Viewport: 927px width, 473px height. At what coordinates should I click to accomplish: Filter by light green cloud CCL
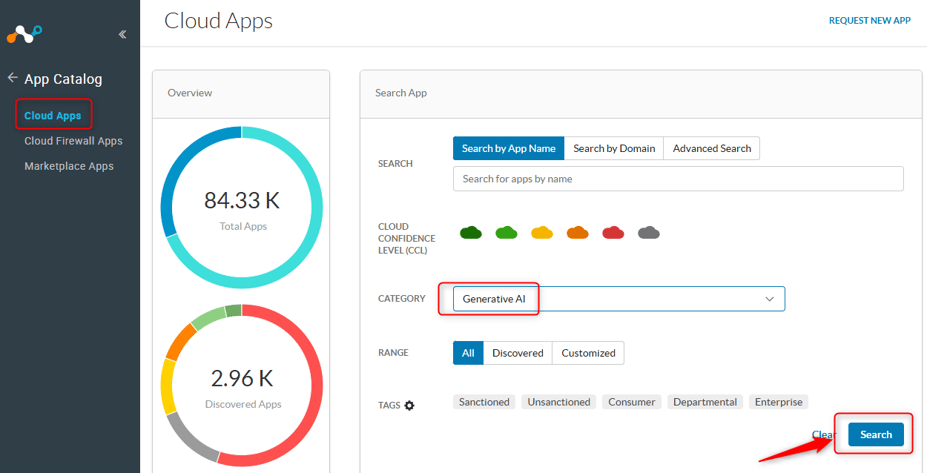[507, 232]
